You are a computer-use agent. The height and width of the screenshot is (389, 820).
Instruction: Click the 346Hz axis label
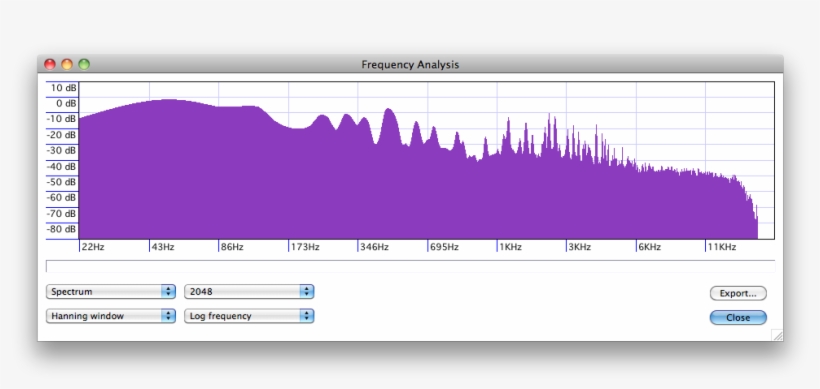[x=374, y=247]
